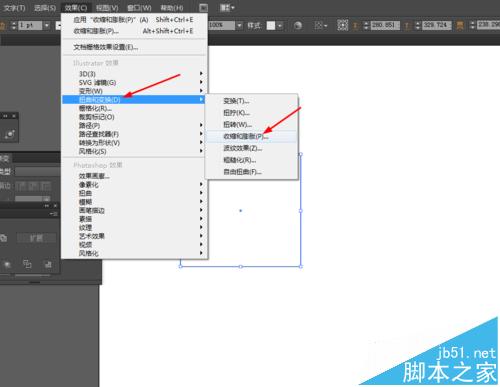Viewport: 500px width, 387px height.
Task: Click the stroke weight field showing 1 pt
Action: click(x=30, y=25)
